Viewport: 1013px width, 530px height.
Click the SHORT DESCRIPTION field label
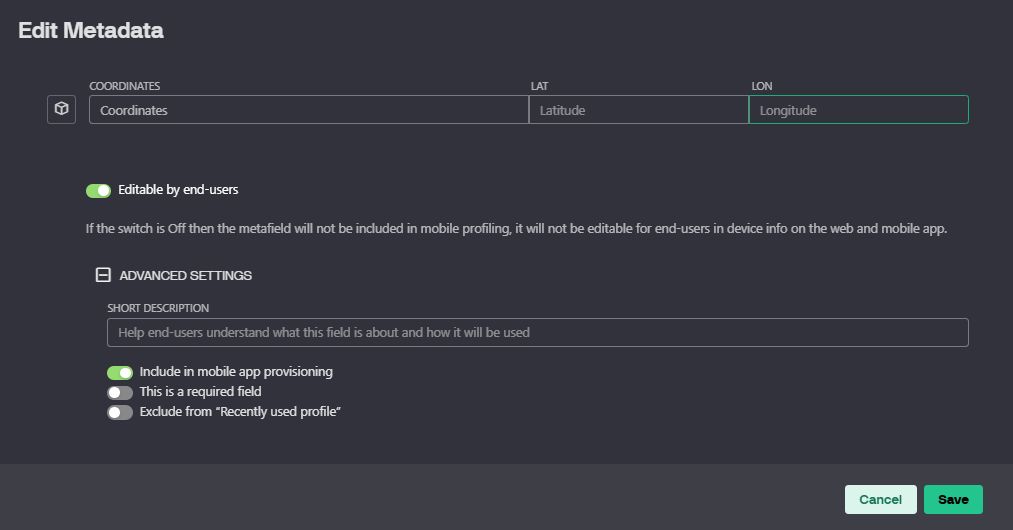pos(158,308)
